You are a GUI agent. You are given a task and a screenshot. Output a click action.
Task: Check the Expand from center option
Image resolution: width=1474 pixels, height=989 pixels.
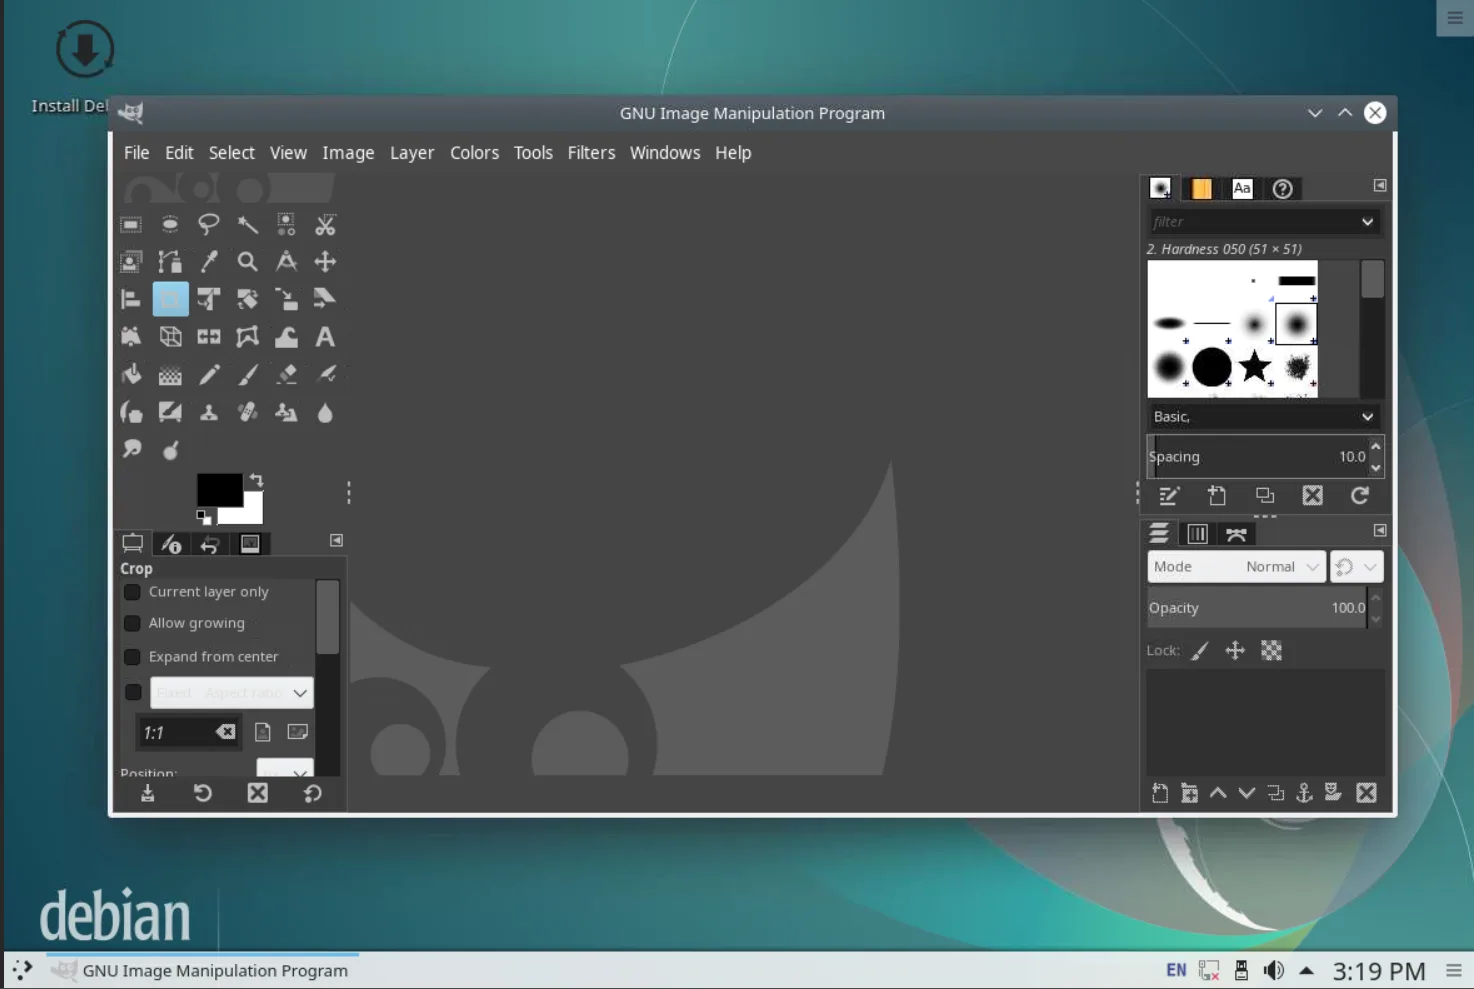132,657
